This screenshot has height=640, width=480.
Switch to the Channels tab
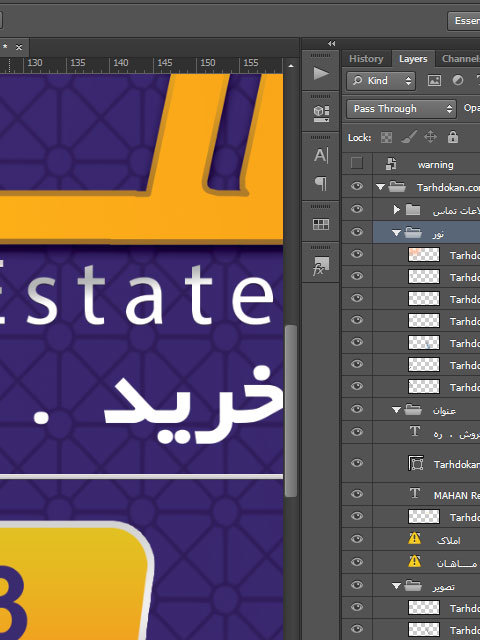[x=460, y=59]
